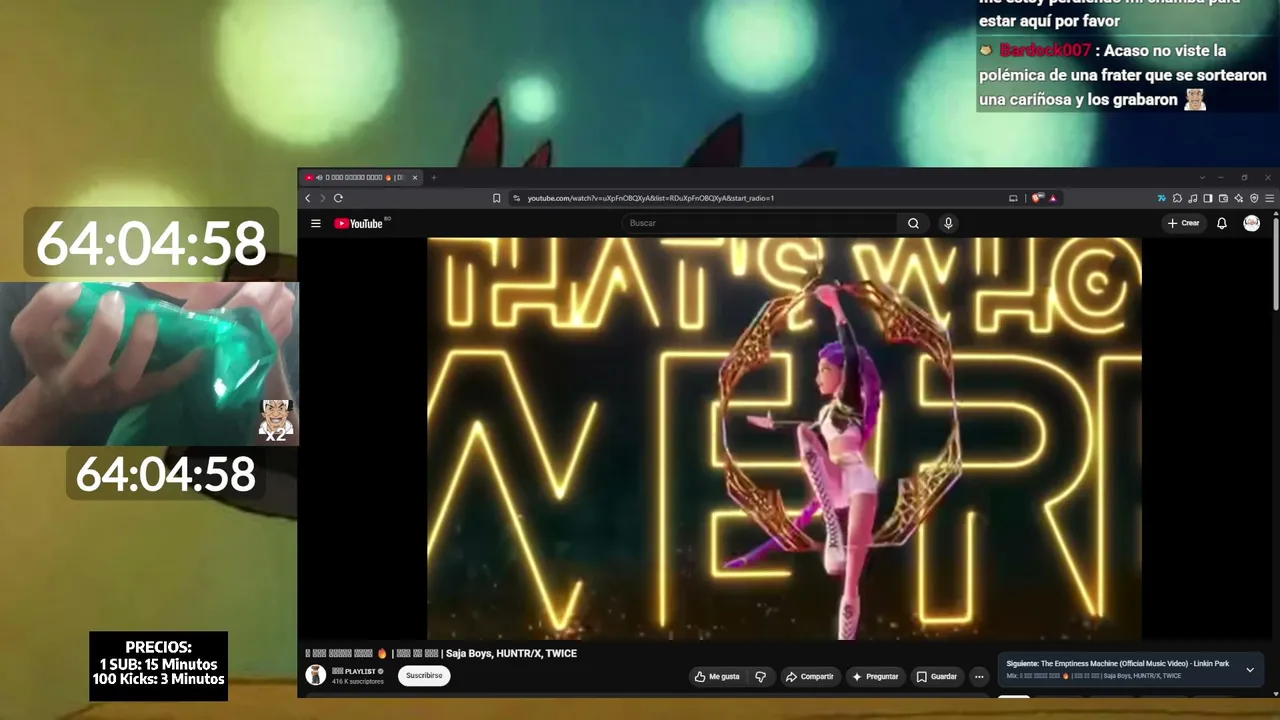
Task: Select the YouTube browser tab
Action: [362, 178]
